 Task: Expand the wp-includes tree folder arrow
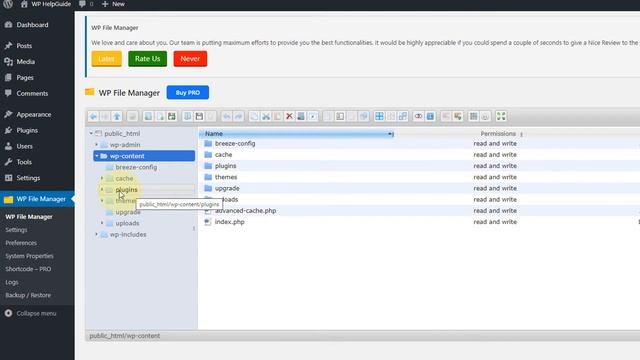point(97,234)
